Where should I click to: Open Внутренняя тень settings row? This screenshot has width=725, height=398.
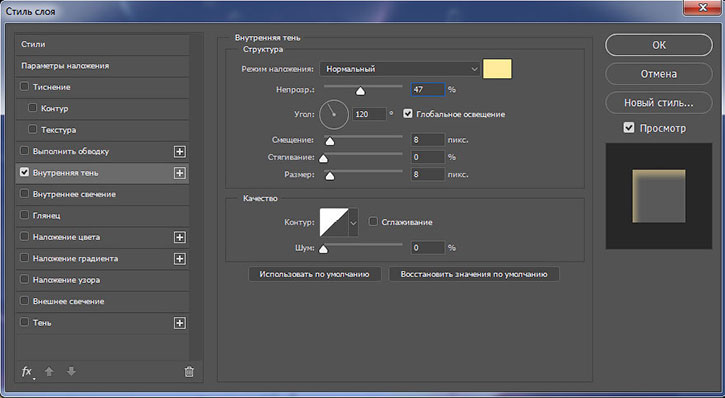(x=103, y=173)
